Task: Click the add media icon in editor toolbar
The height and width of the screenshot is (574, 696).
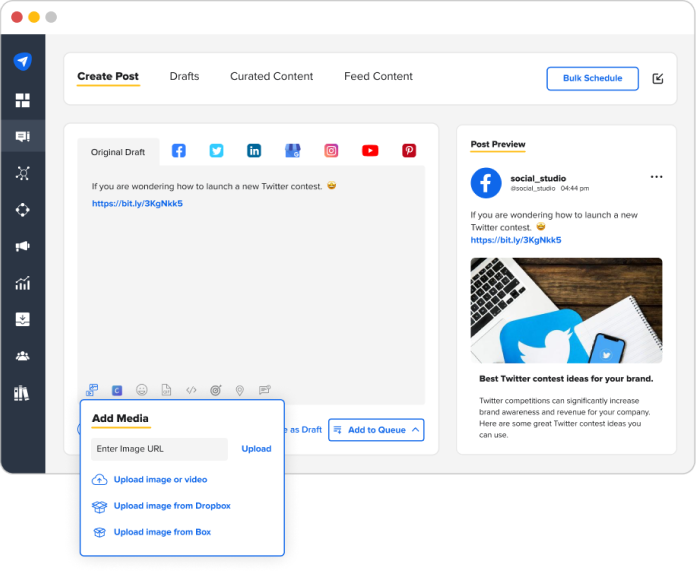Action: 92,390
